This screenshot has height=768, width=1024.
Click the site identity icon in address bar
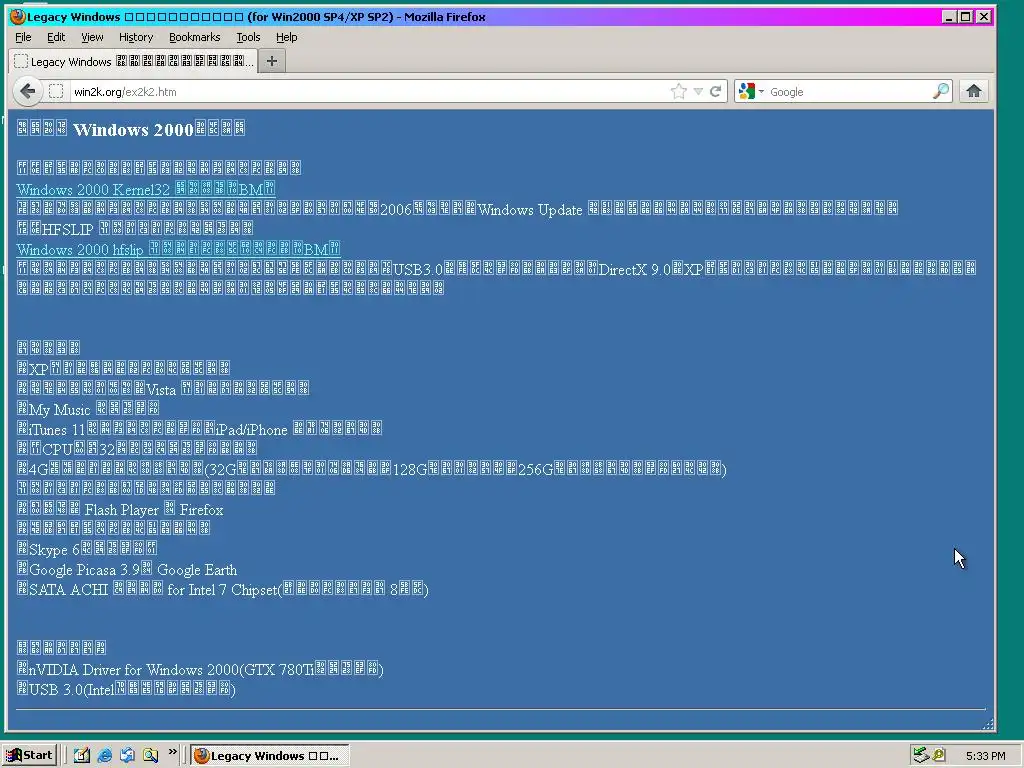click(x=56, y=91)
